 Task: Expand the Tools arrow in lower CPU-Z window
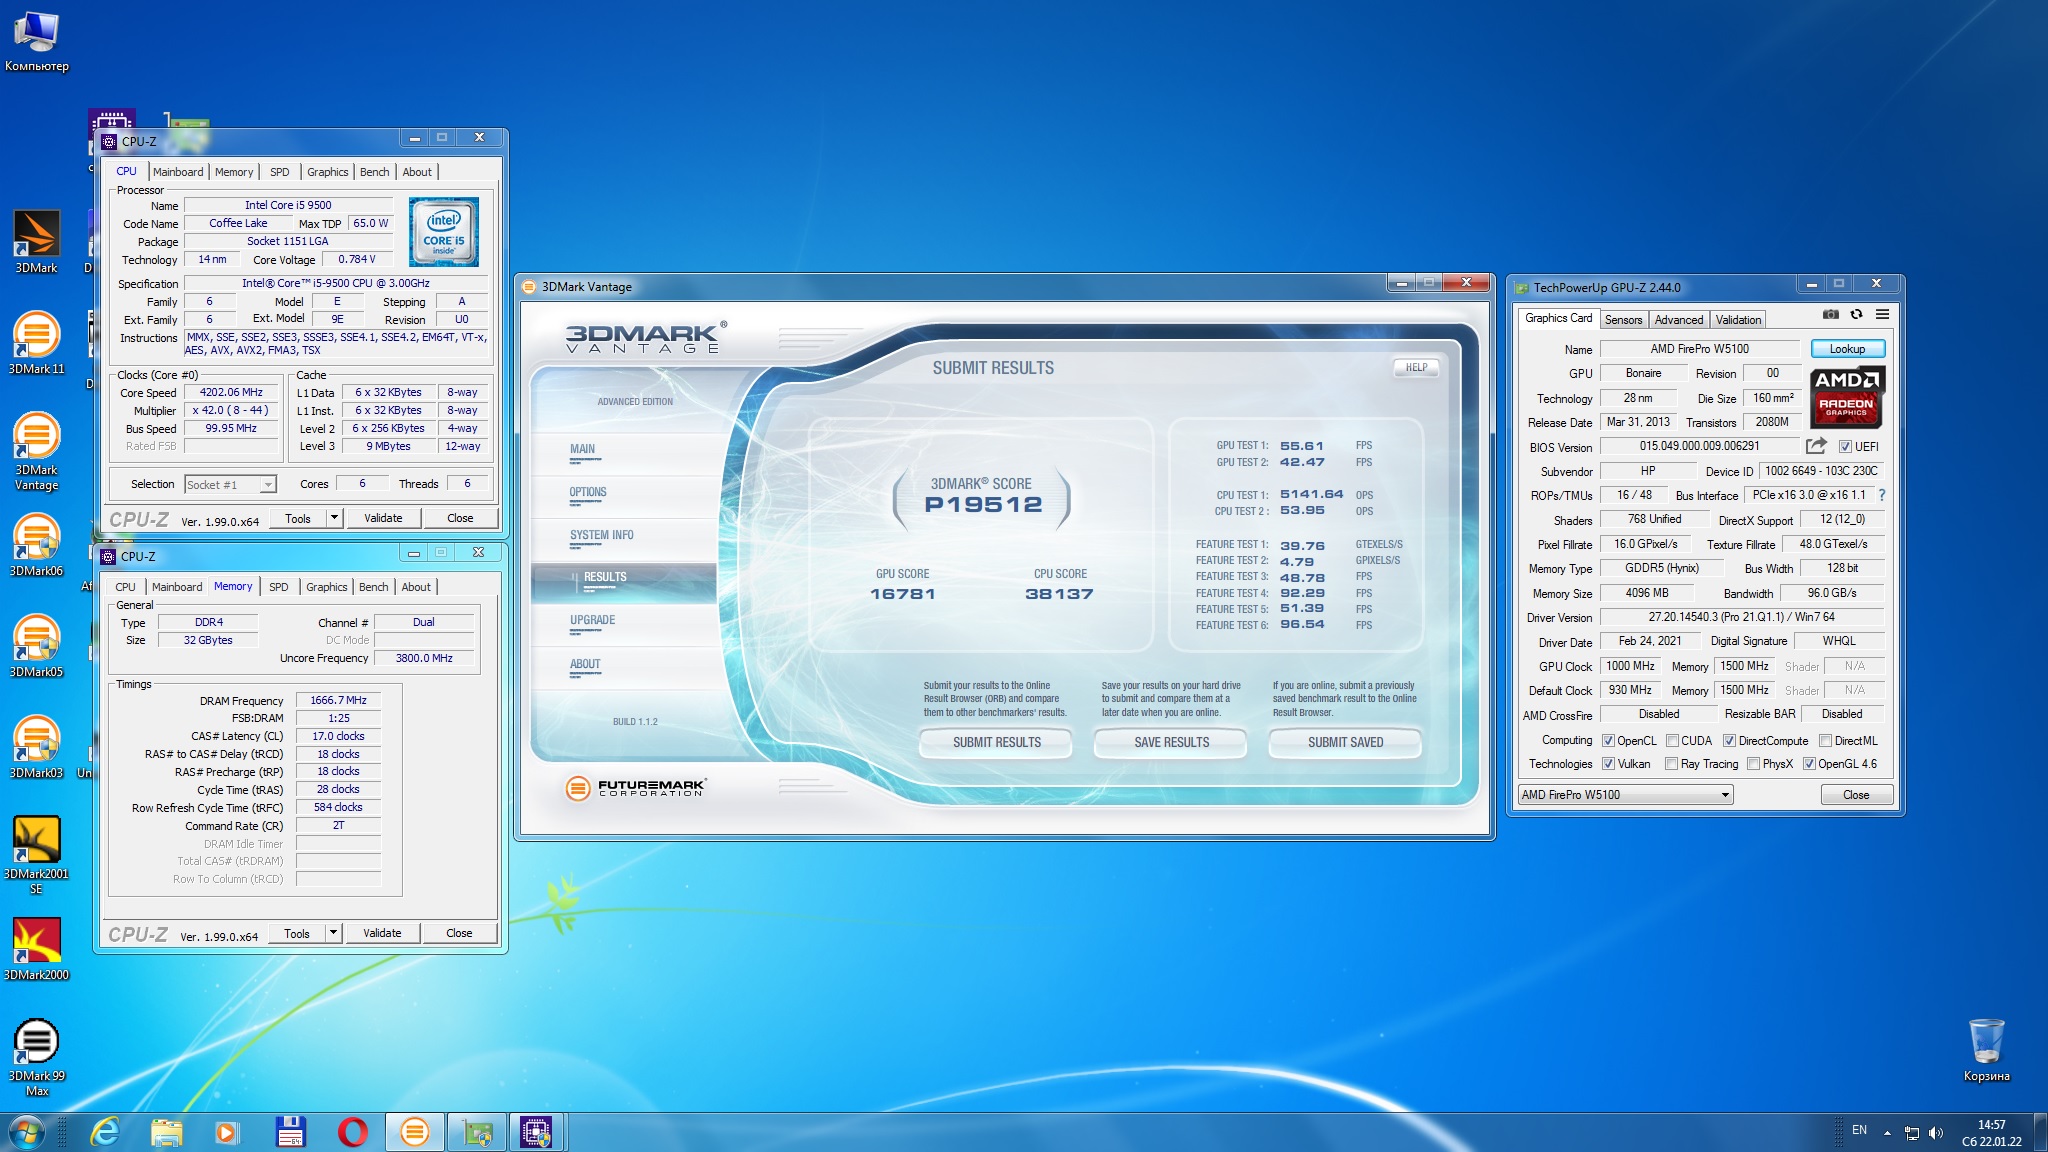coord(333,933)
